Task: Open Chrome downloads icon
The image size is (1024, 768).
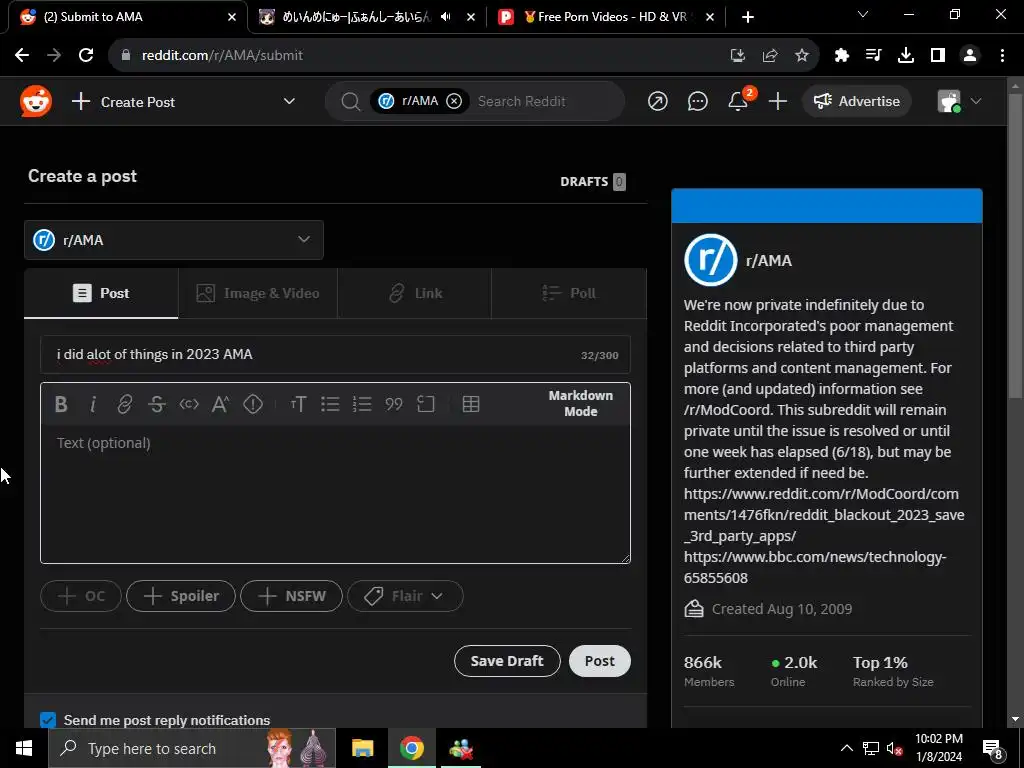Action: pyautogui.click(x=906, y=56)
